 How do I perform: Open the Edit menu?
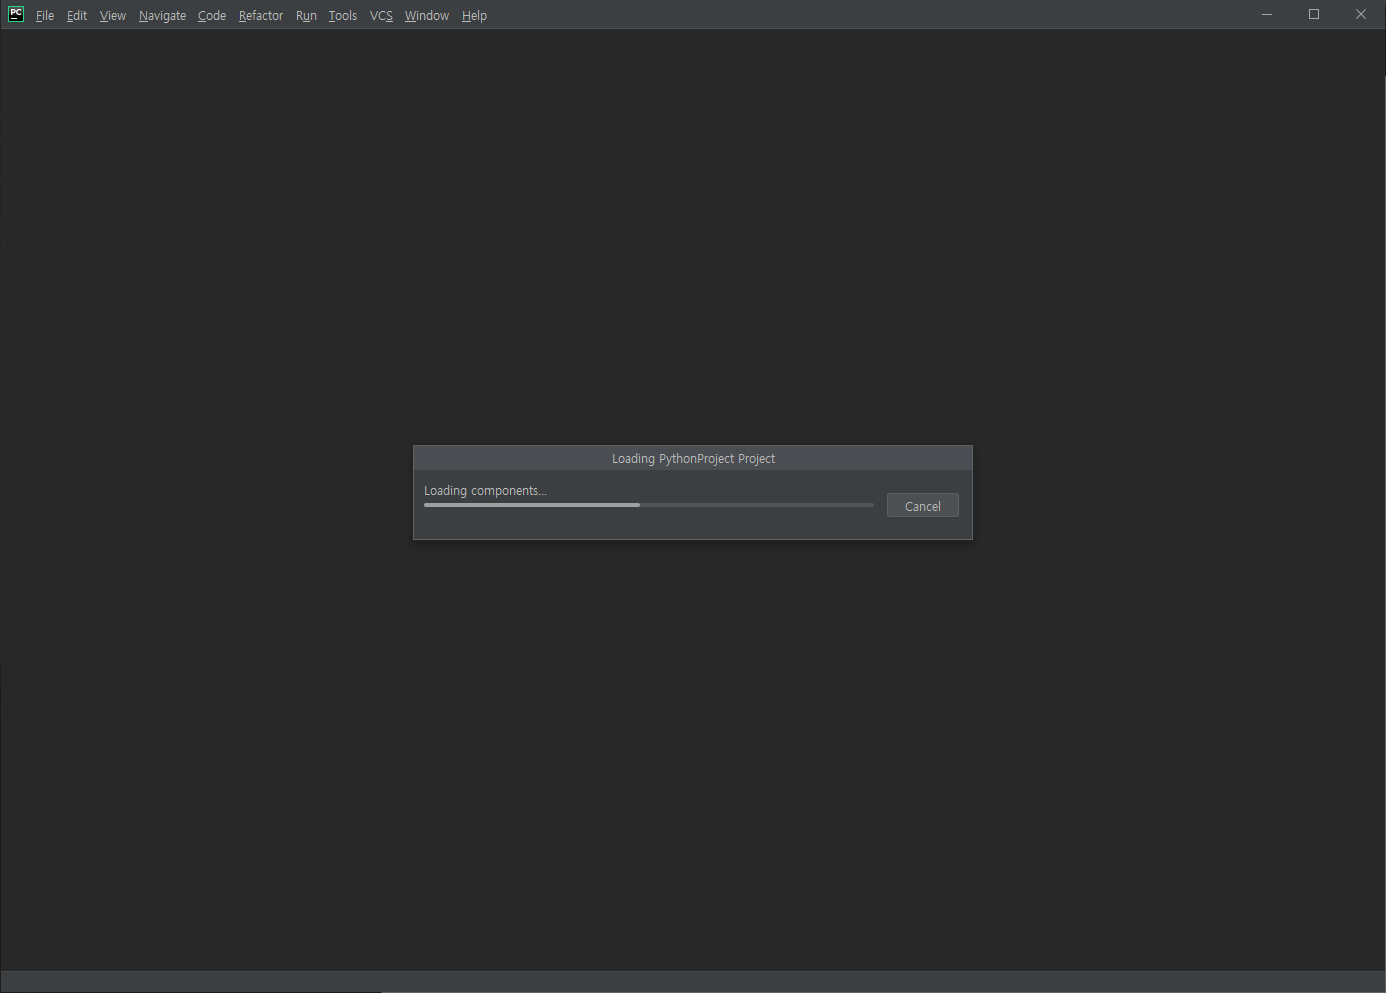click(x=77, y=15)
